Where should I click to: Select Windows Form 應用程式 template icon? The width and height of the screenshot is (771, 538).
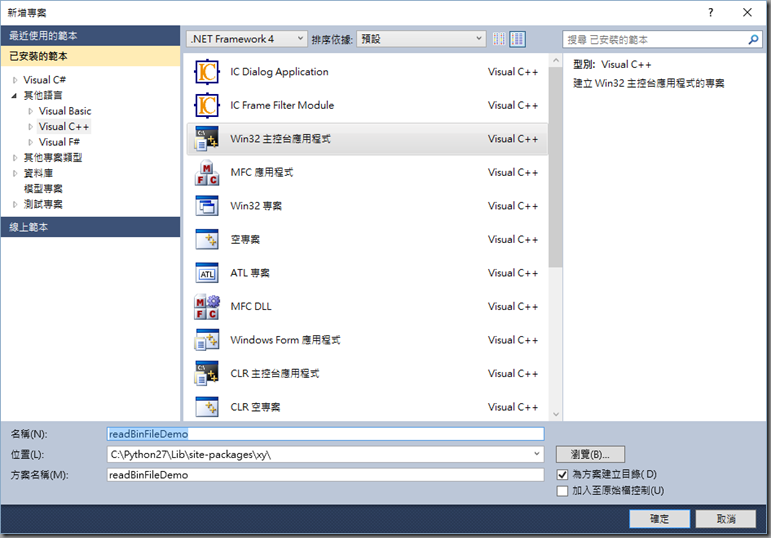click(x=207, y=340)
